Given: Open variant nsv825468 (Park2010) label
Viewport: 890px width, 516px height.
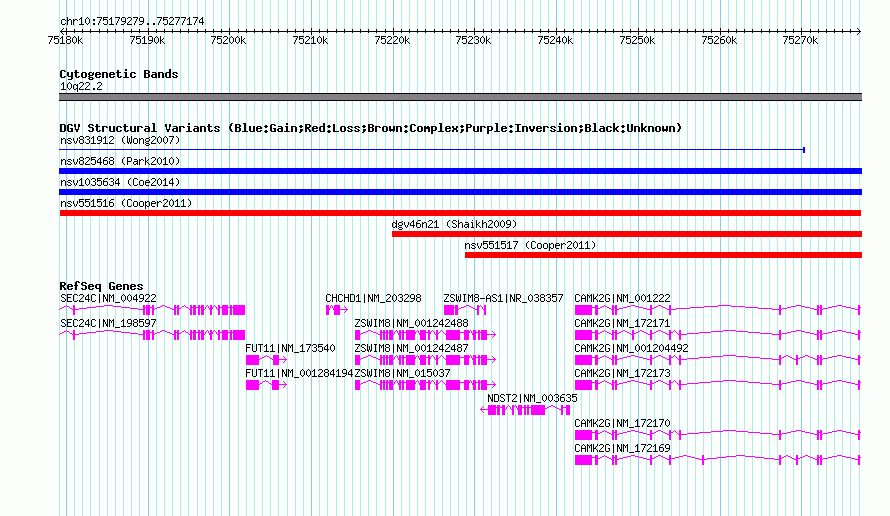Looking at the screenshot, I should (x=120, y=161).
